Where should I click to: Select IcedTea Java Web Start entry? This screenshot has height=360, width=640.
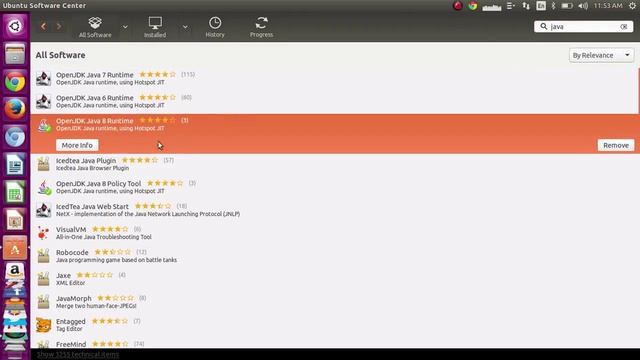[334, 210]
